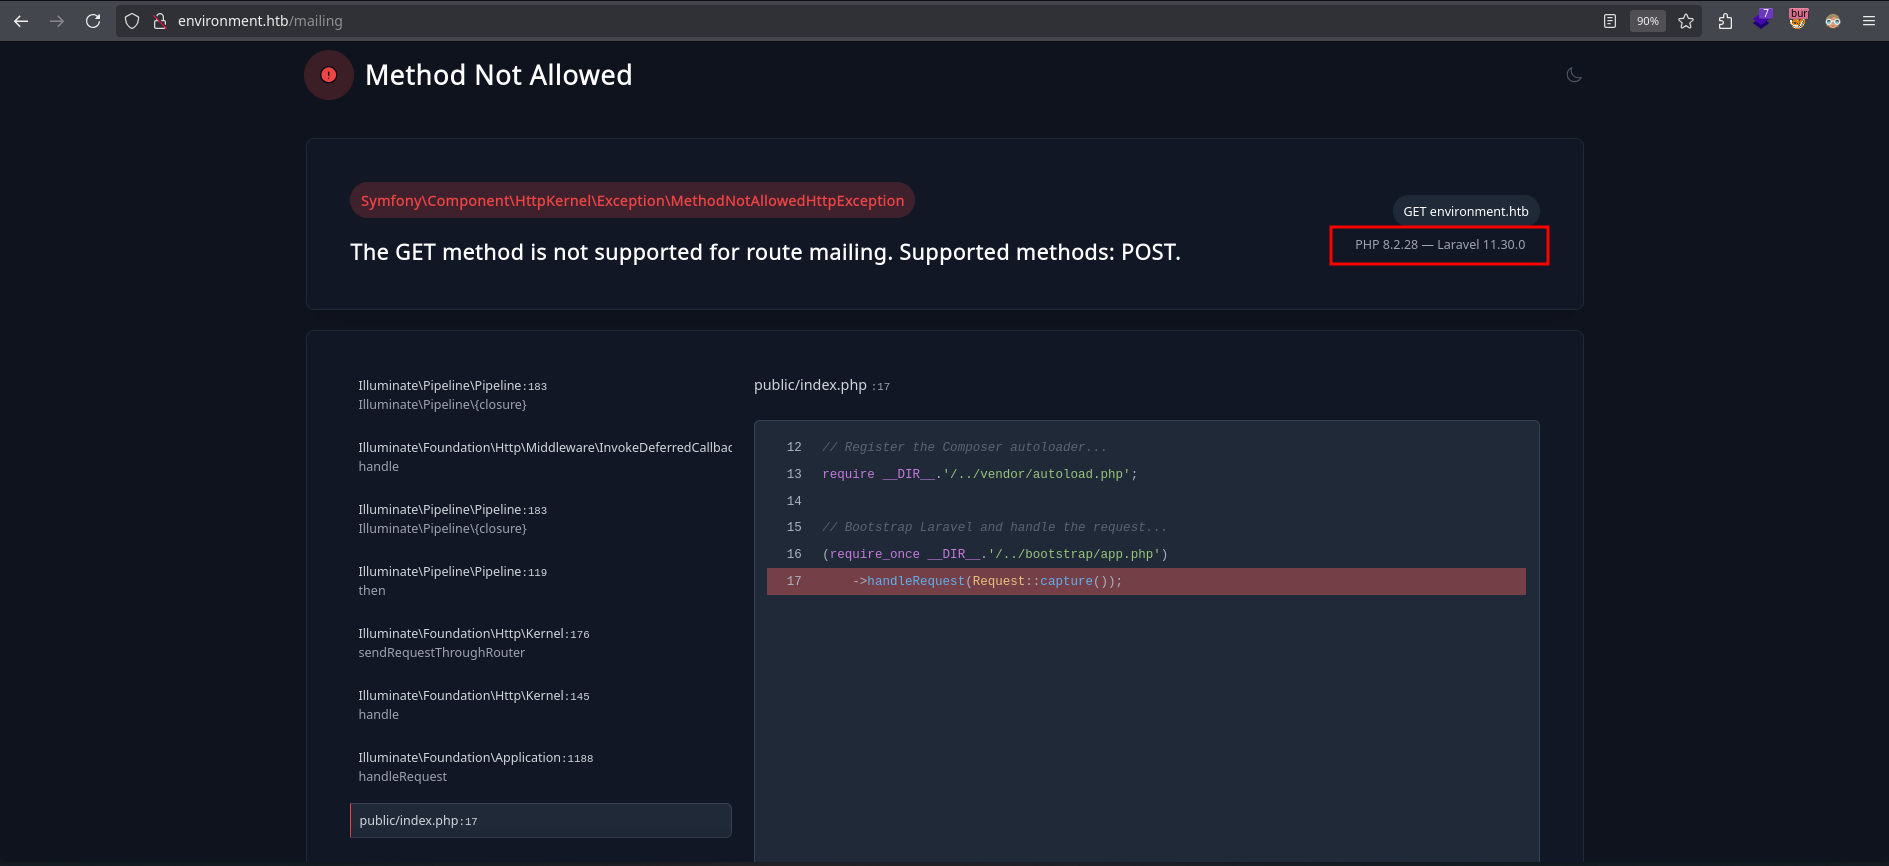Click the GET environment.htb request badge
The image size is (1889, 866).
click(x=1466, y=211)
